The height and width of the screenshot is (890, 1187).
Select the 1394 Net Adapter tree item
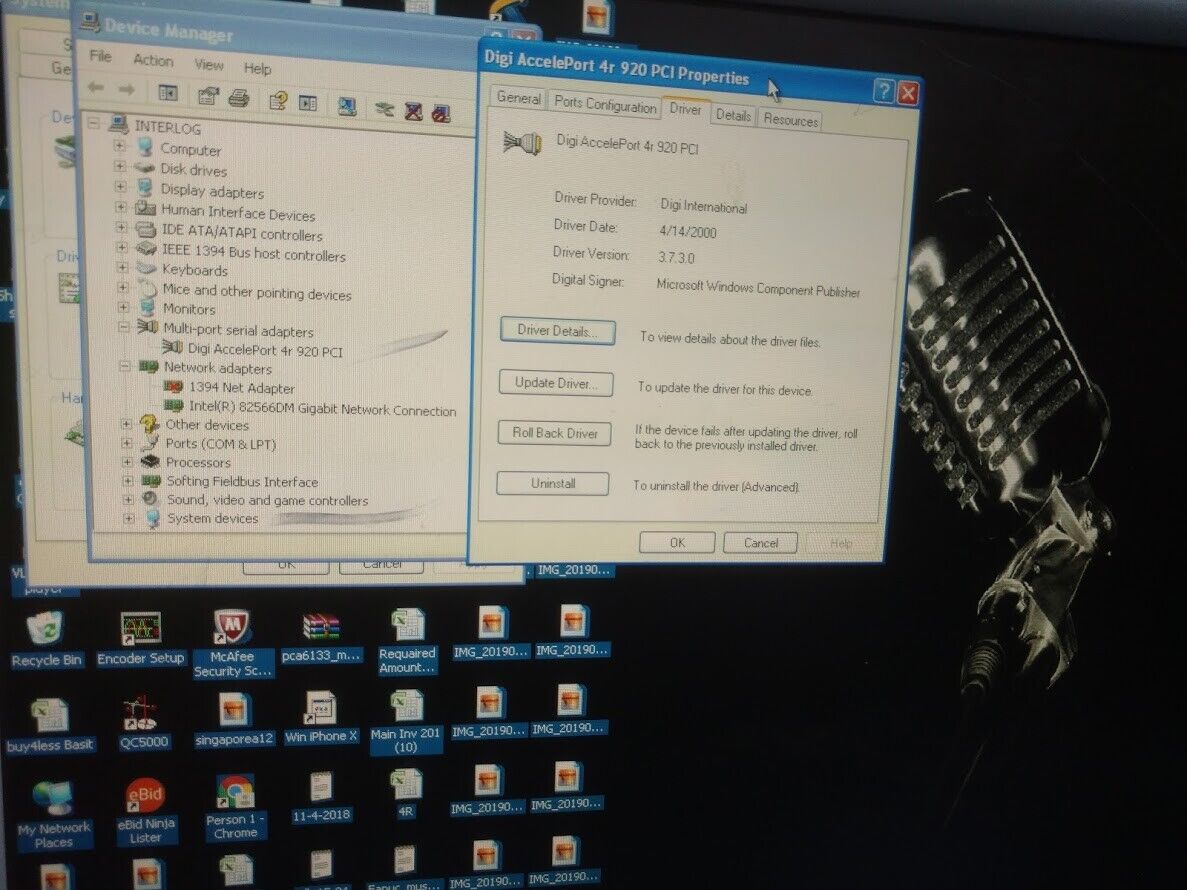point(241,387)
